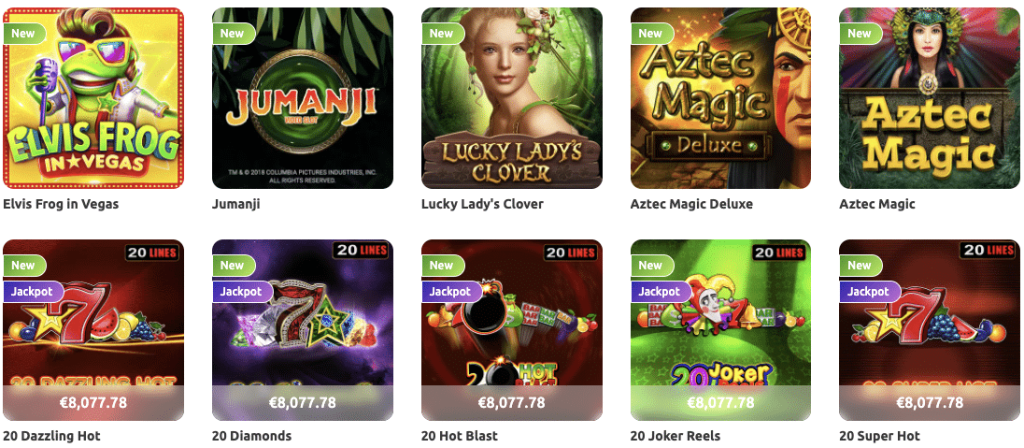Click the jackpot amount on 20 Dazzling Hot
Viewport: 1024px width, 448px height.
coord(93,402)
